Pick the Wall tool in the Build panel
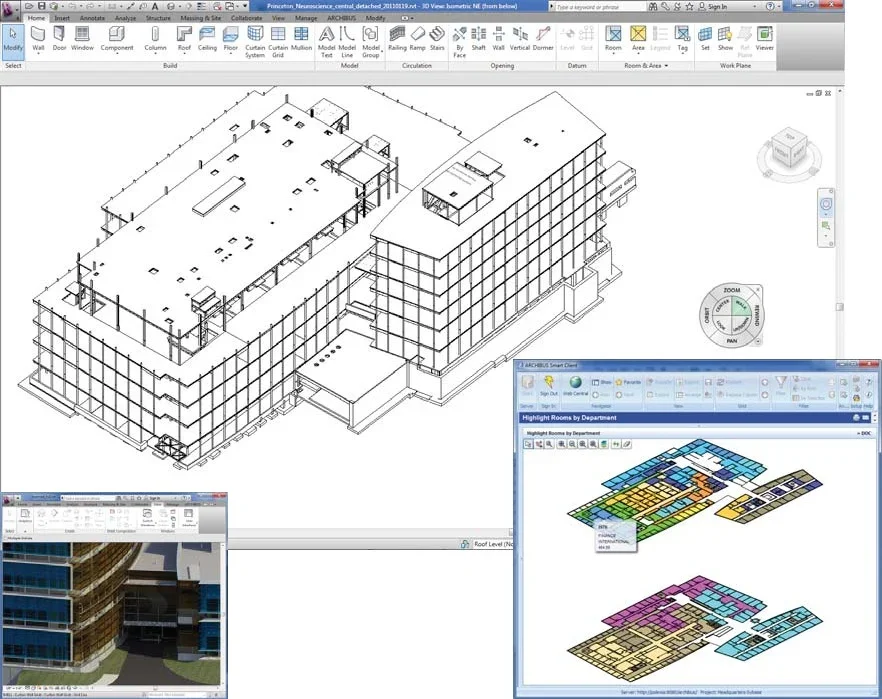 point(38,39)
